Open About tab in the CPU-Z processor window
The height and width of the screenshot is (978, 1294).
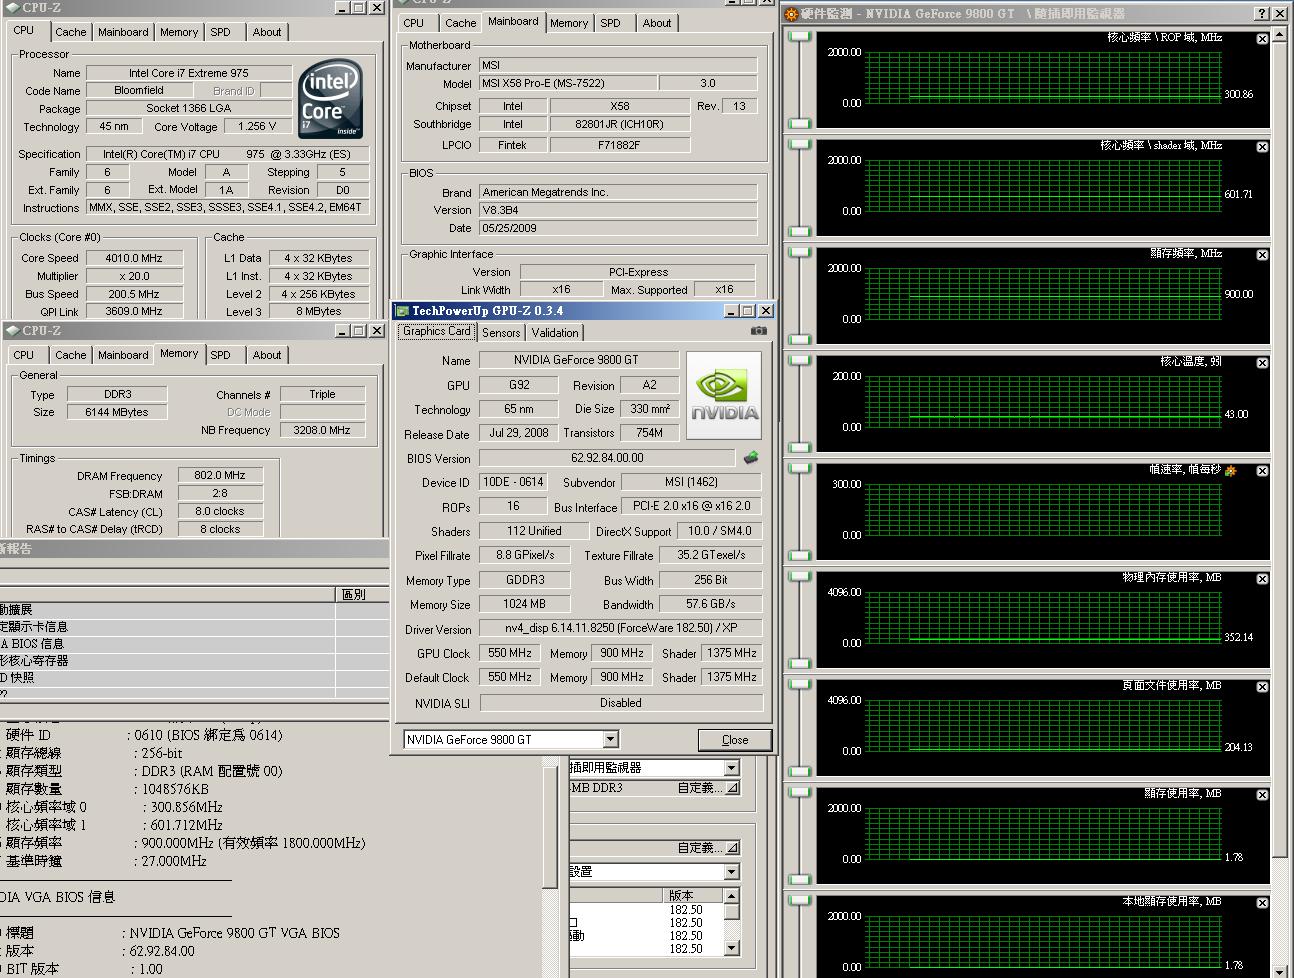coord(267,32)
